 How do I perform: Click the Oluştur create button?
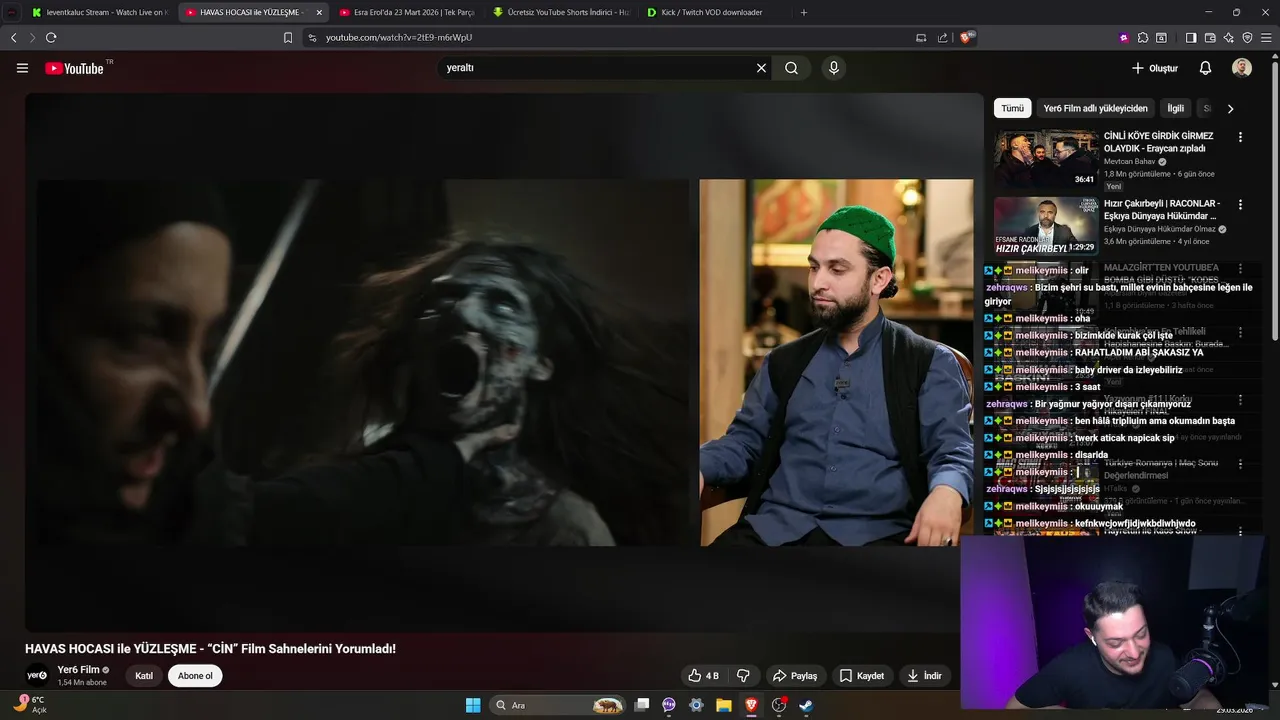[x=1154, y=68]
